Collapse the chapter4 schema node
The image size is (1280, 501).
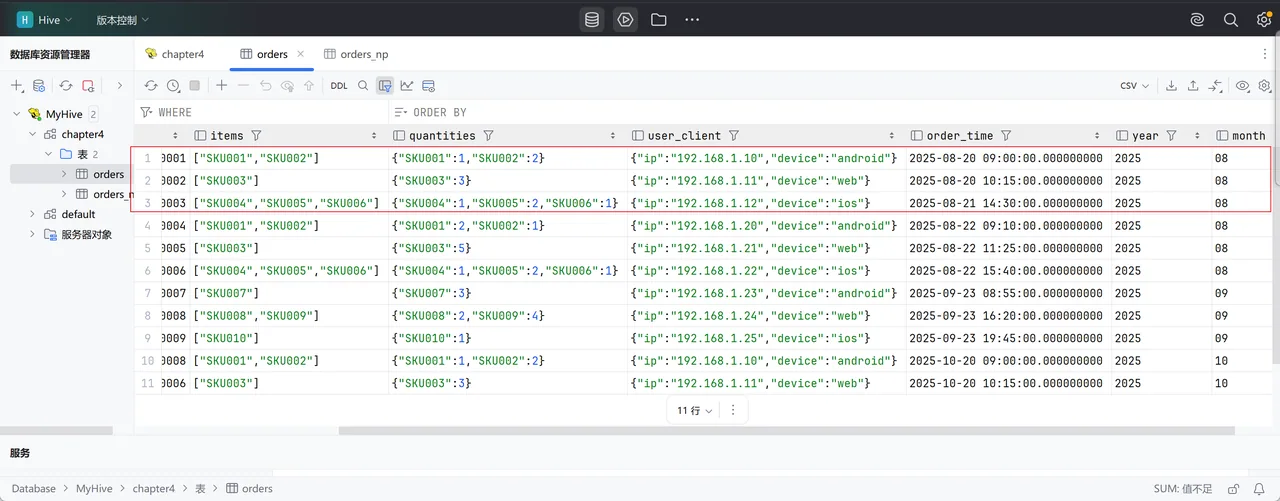pos(32,134)
